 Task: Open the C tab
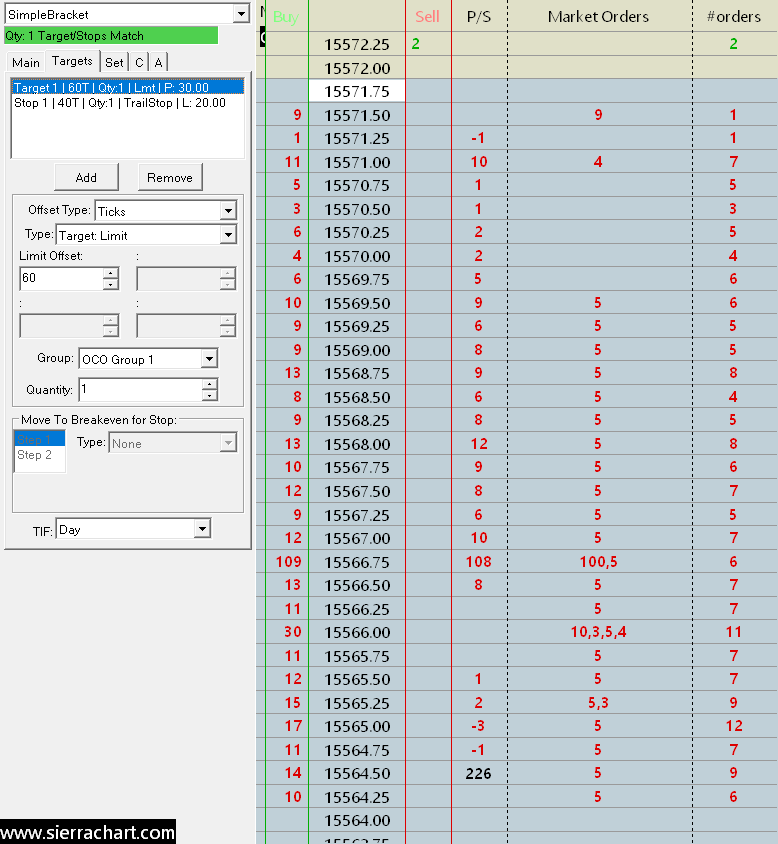(x=139, y=62)
